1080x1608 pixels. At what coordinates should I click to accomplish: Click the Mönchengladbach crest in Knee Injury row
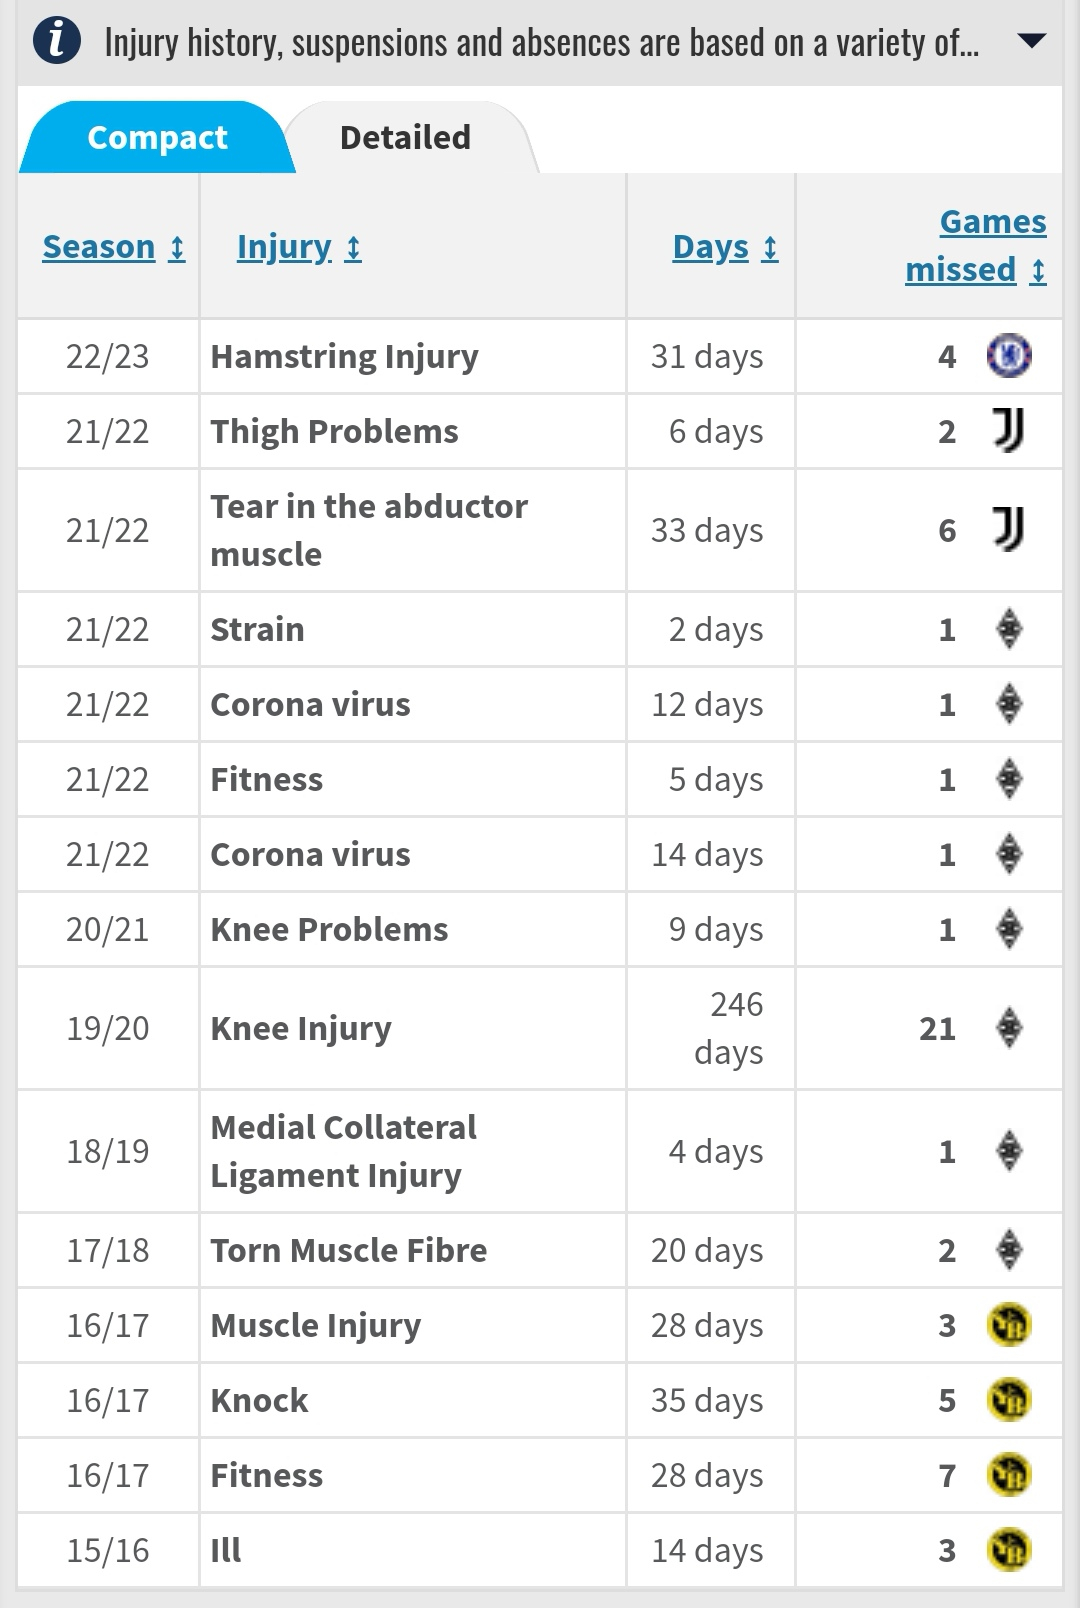[x=1009, y=1028]
